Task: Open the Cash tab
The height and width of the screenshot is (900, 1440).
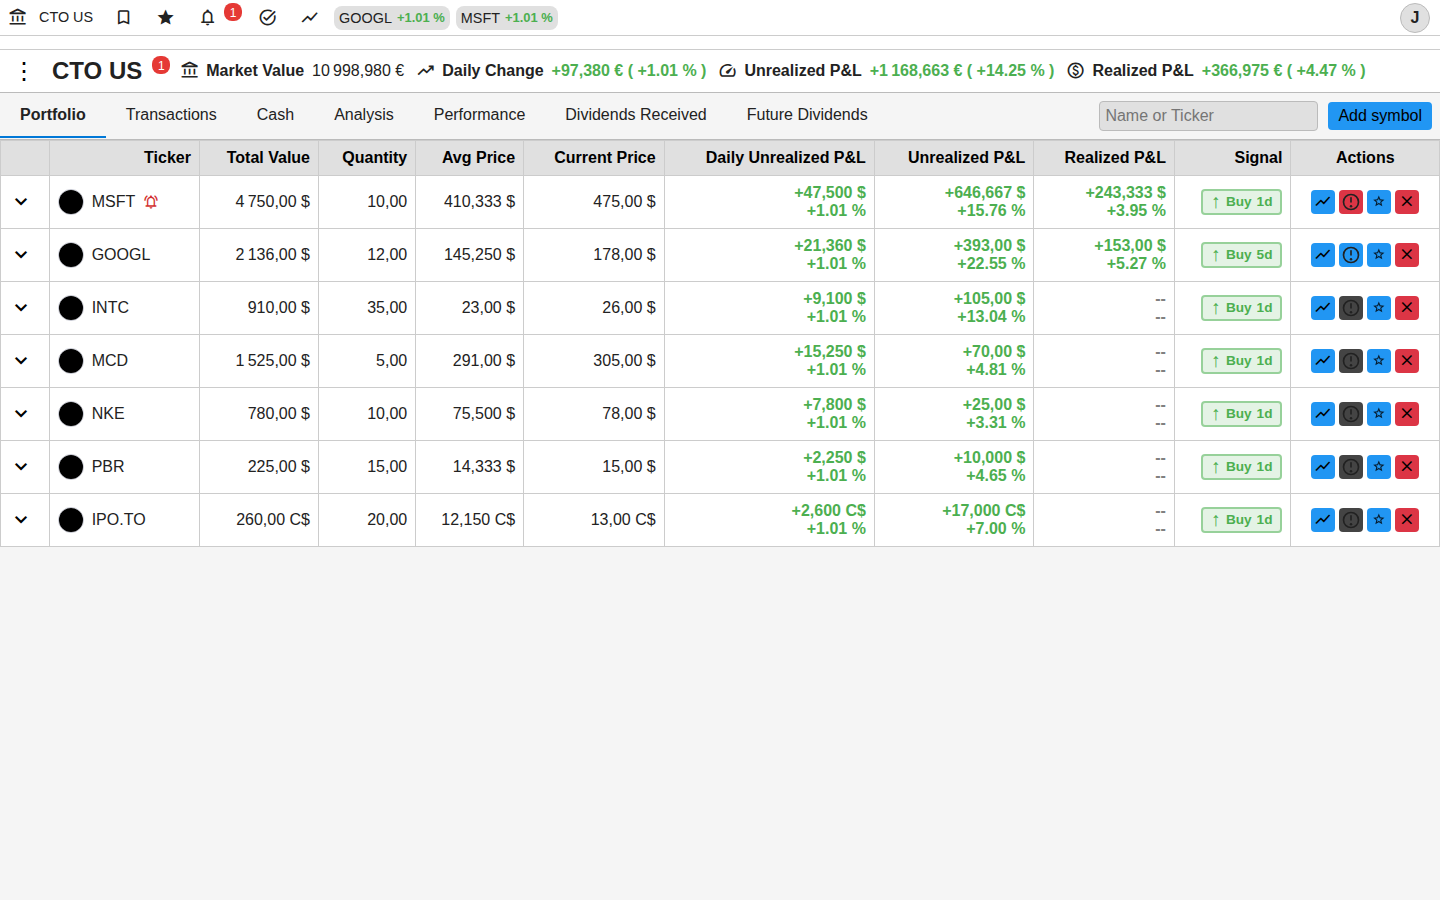Action: click(x=275, y=115)
